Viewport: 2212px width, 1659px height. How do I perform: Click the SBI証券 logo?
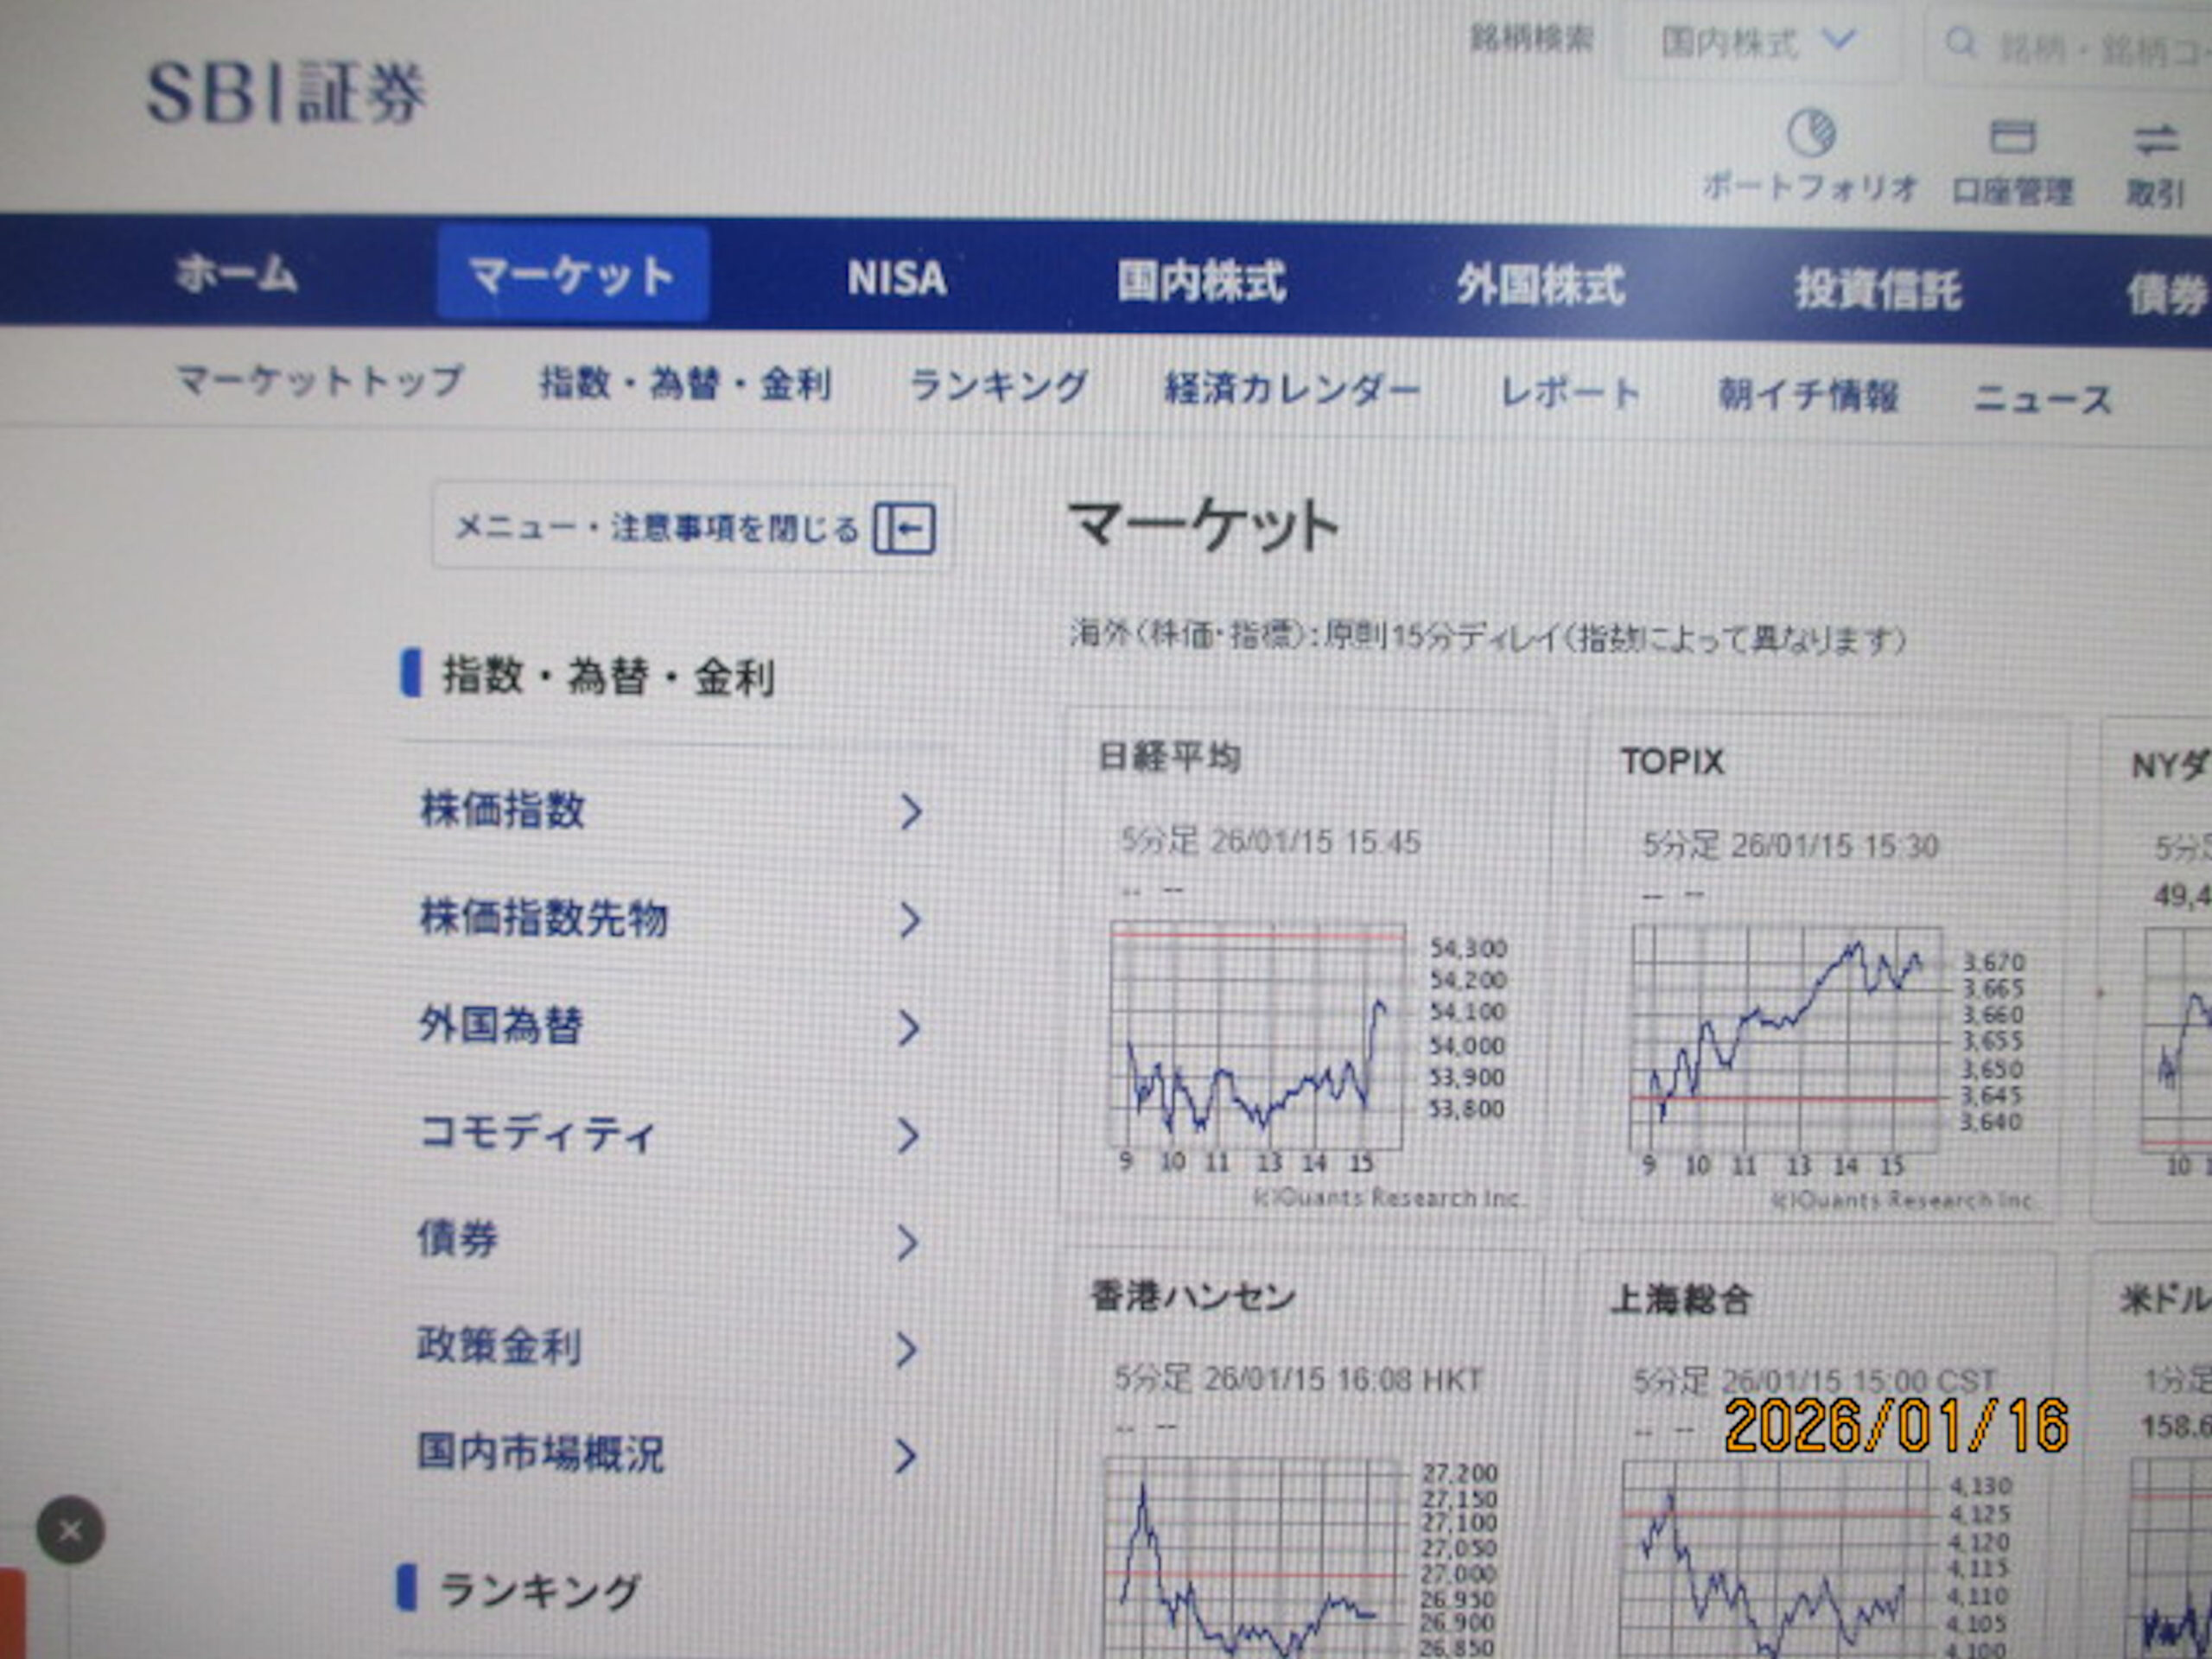[286, 93]
